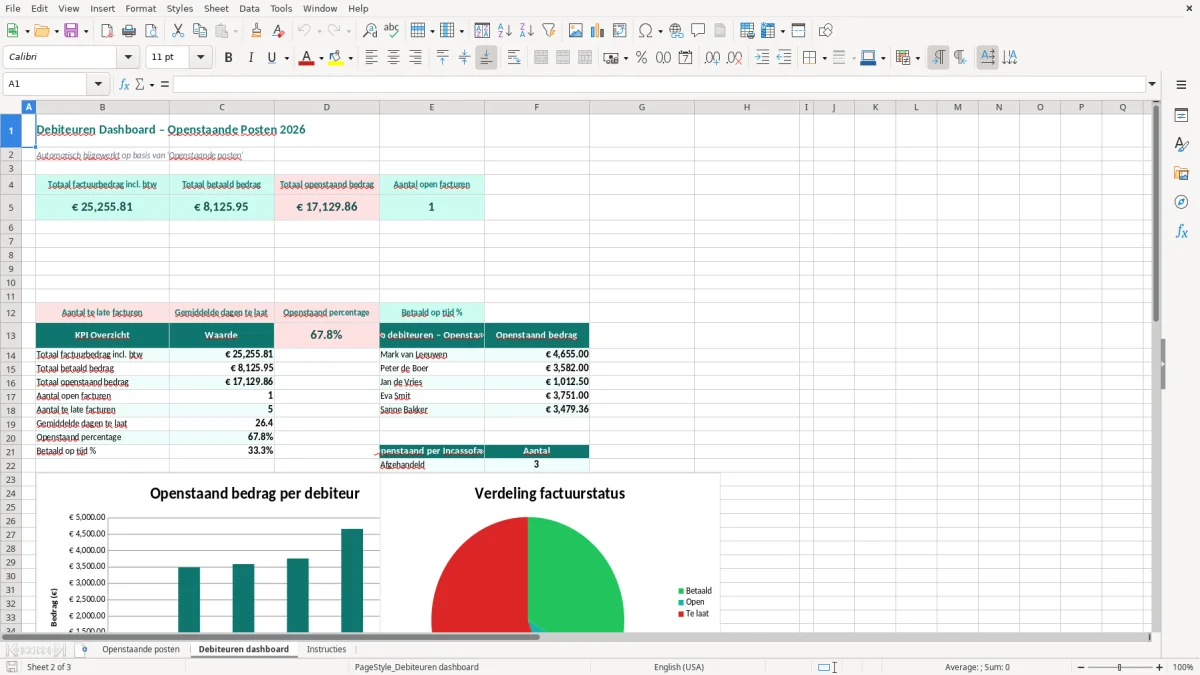The height and width of the screenshot is (675, 1200).
Task: Copy the selection using the copy icon
Action: click(198, 31)
